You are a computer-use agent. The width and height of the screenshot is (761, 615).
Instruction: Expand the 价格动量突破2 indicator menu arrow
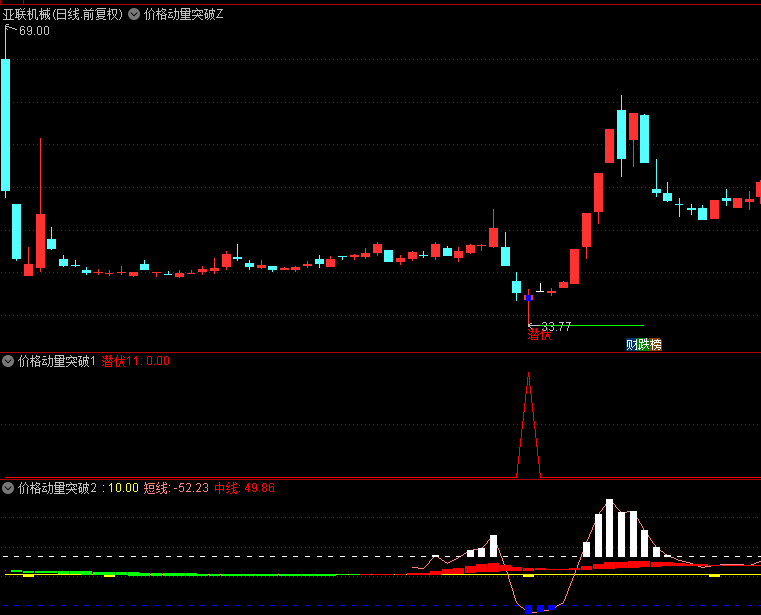(8, 488)
